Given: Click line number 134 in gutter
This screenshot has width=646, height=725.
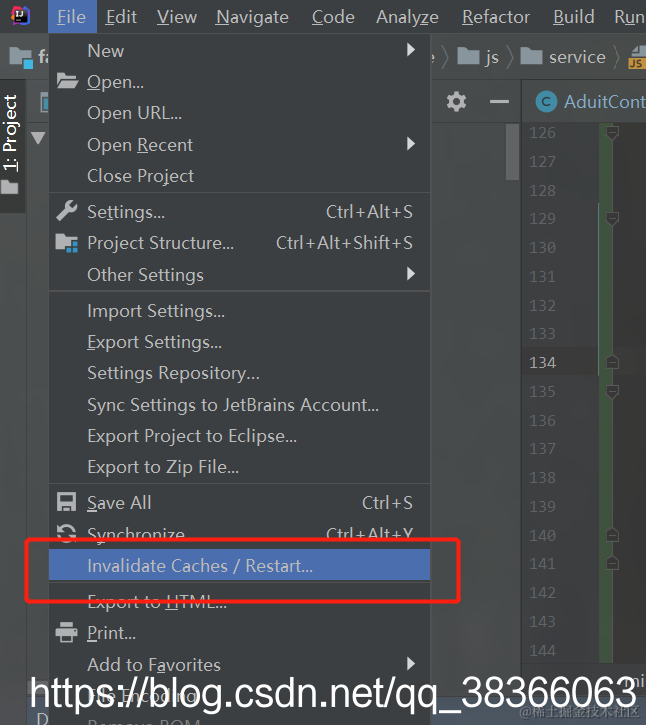Looking at the screenshot, I should [542, 362].
